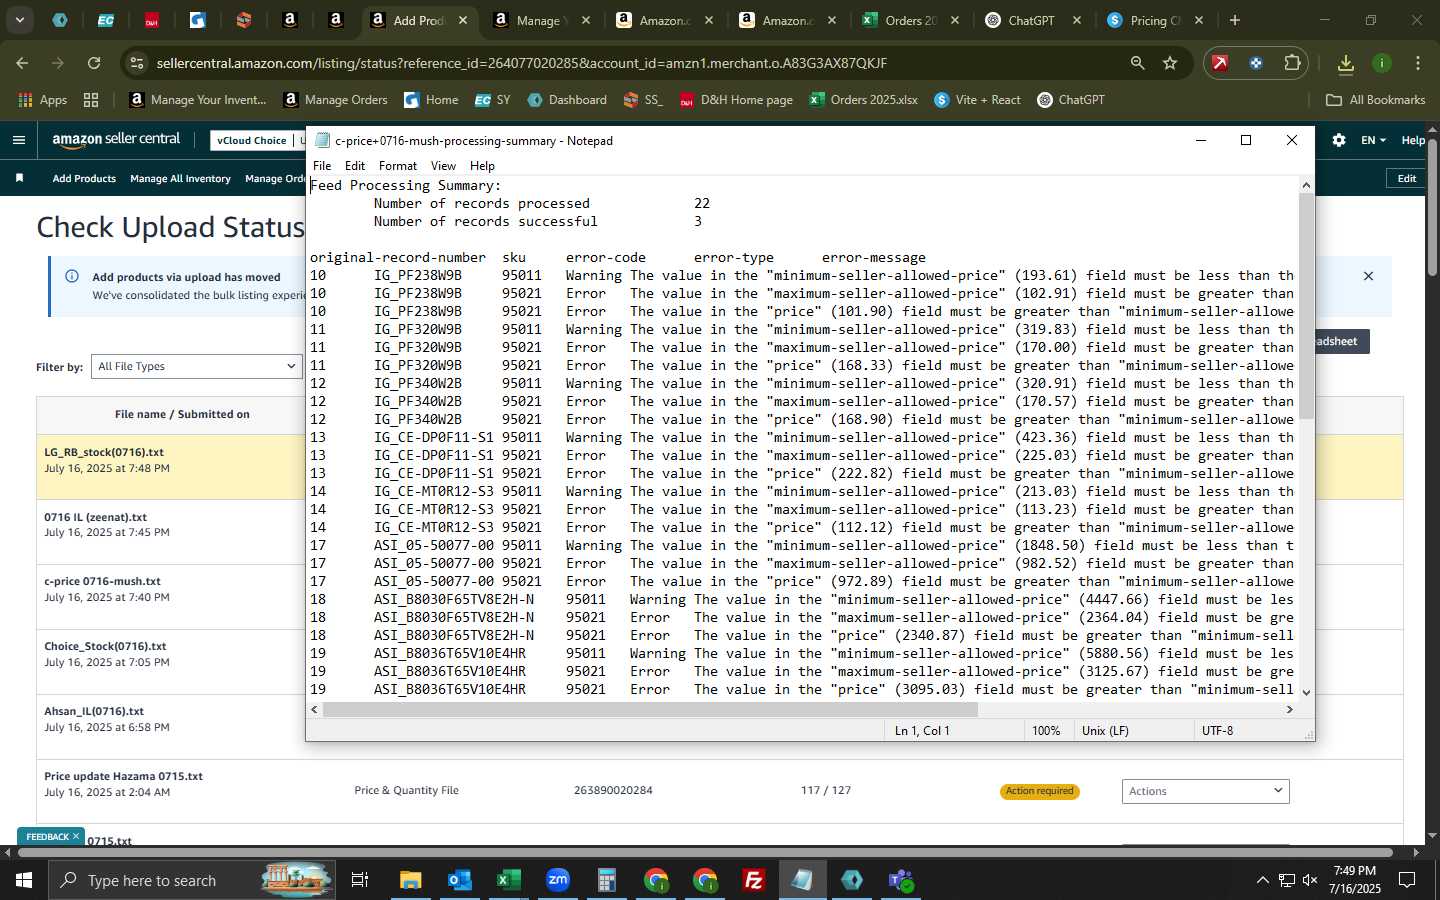Open Seller Central settings gear
This screenshot has width=1440, height=900.
pos(1338,140)
